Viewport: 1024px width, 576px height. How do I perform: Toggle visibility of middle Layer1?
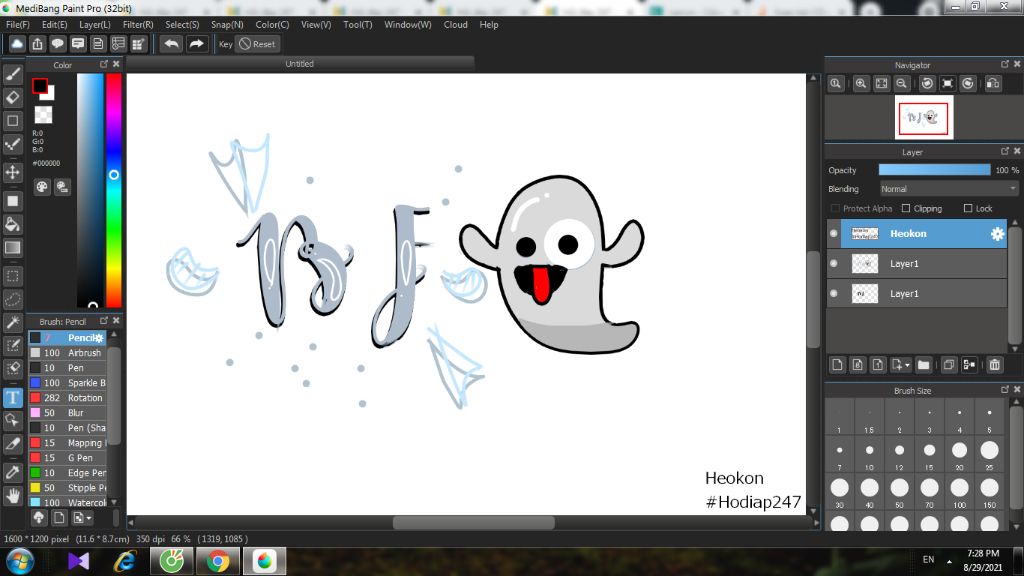(834, 264)
